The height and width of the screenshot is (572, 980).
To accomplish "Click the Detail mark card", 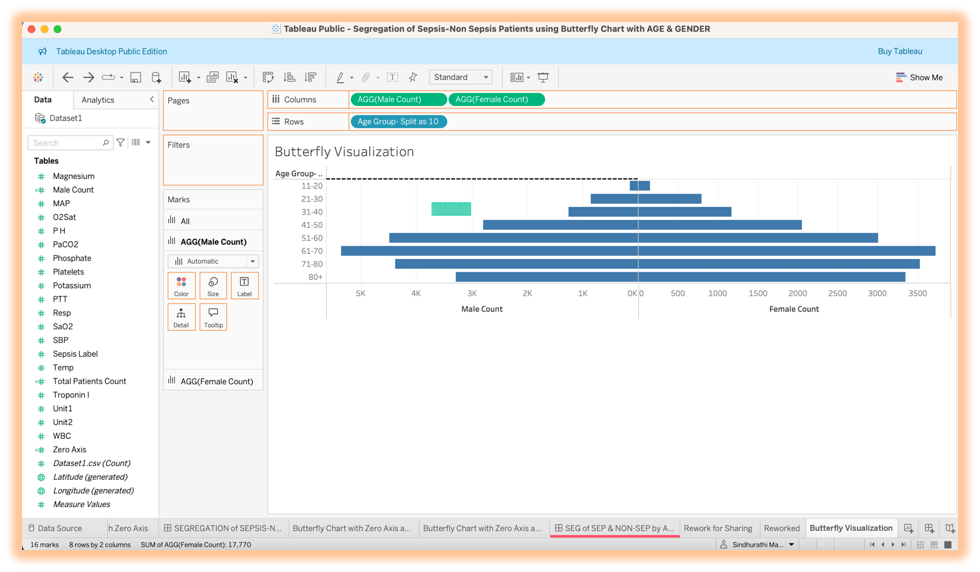I will point(181,317).
